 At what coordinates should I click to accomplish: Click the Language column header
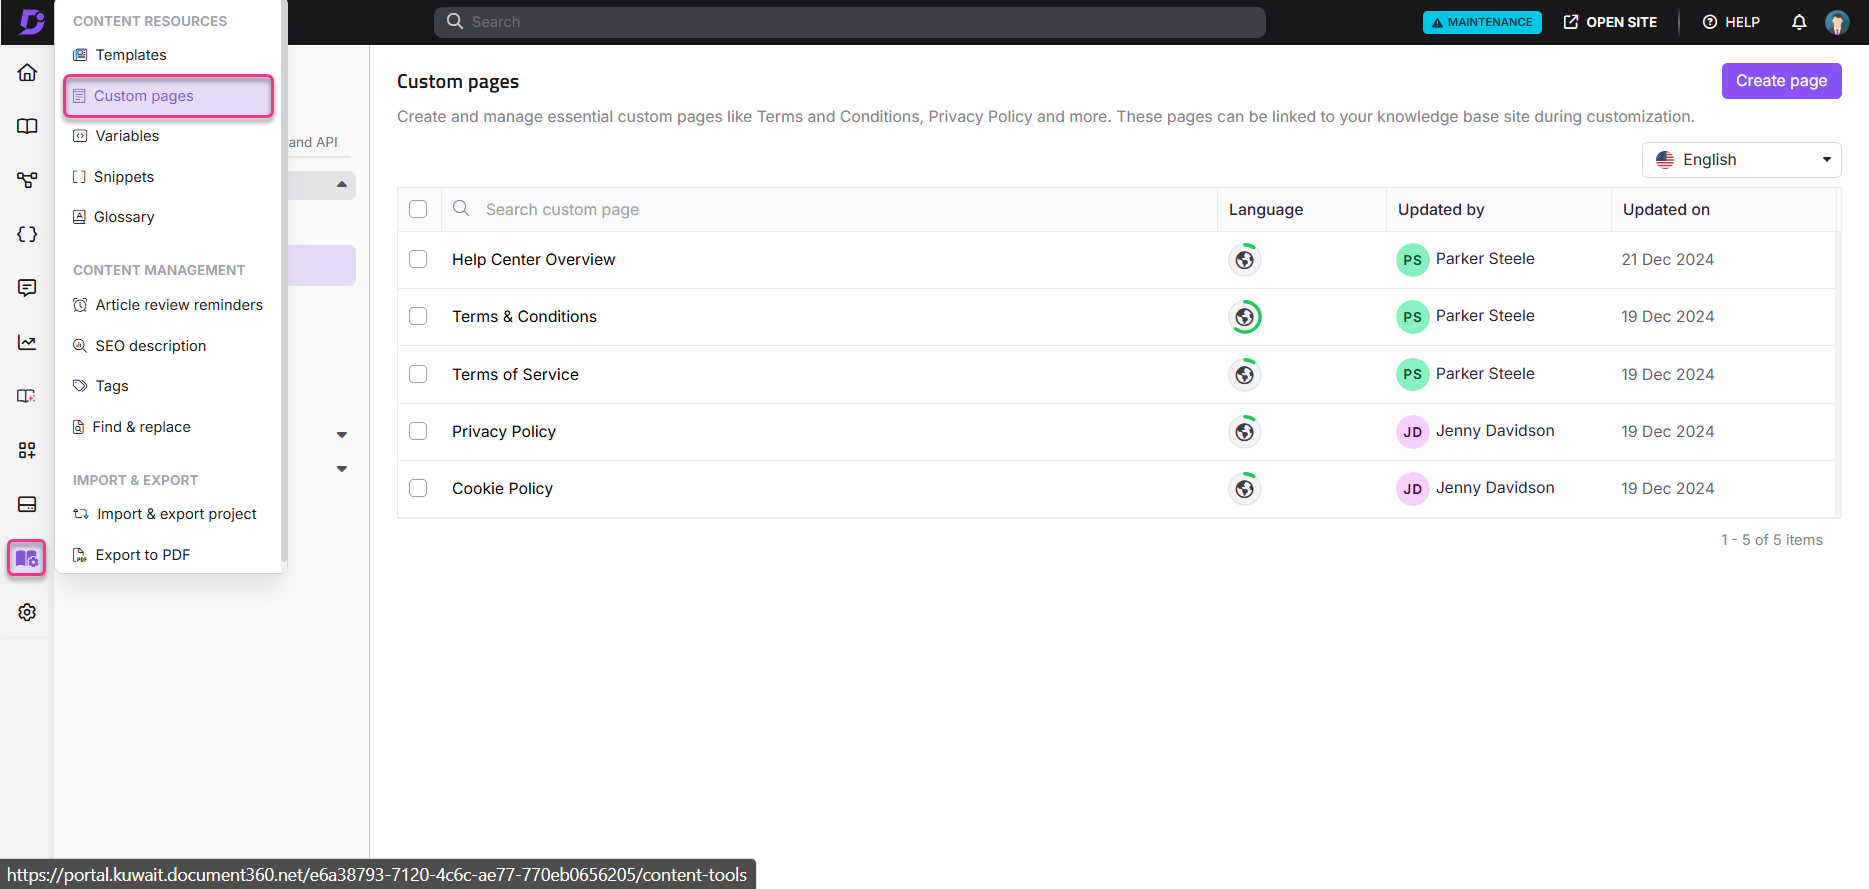point(1266,210)
